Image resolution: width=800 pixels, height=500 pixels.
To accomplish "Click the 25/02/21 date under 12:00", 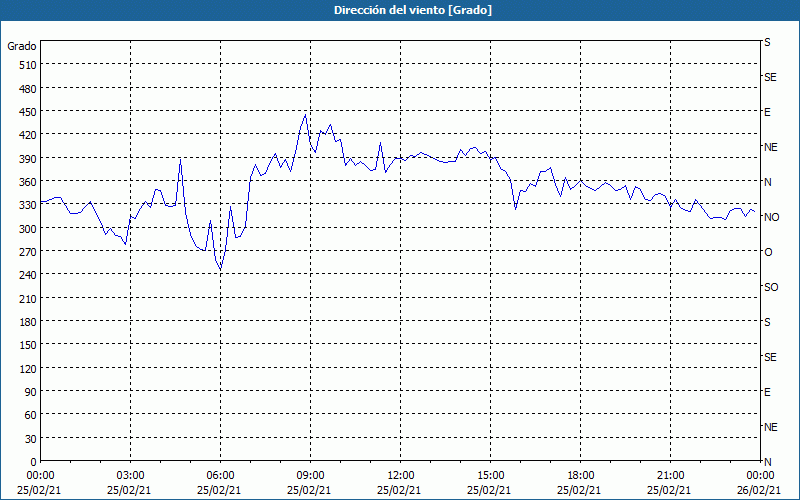I will 399,490.
